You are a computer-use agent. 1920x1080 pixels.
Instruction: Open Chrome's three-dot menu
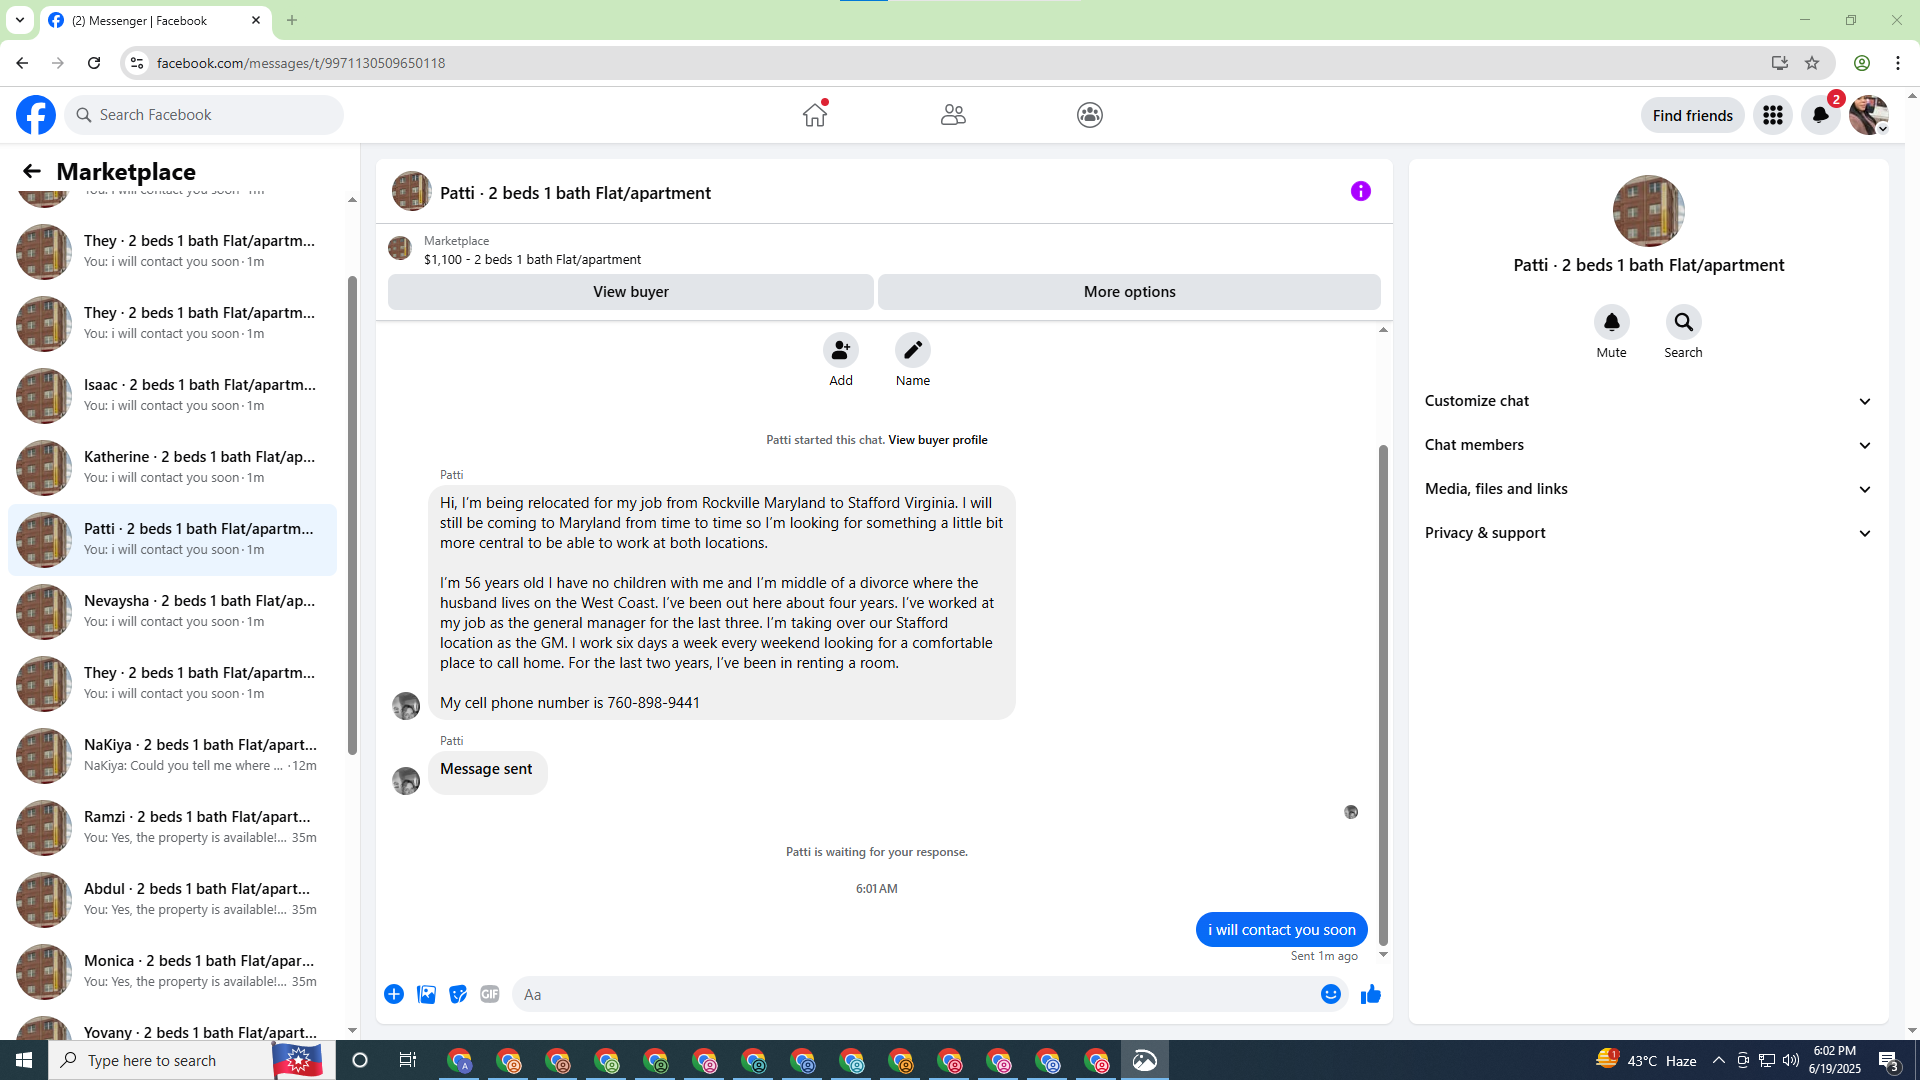tap(1898, 63)
